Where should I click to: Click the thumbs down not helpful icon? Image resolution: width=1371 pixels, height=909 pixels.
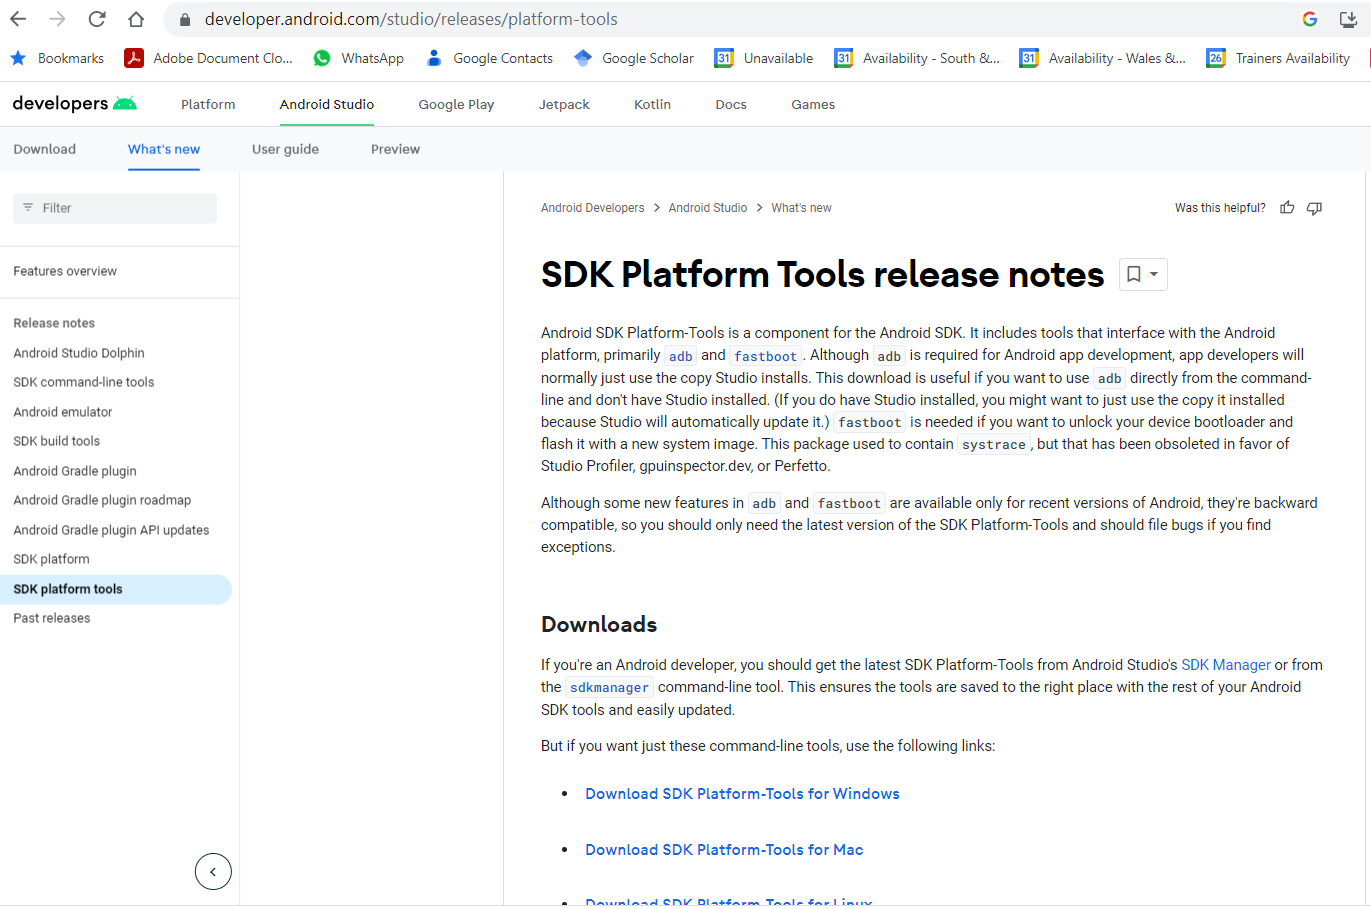coord(1315,208)
